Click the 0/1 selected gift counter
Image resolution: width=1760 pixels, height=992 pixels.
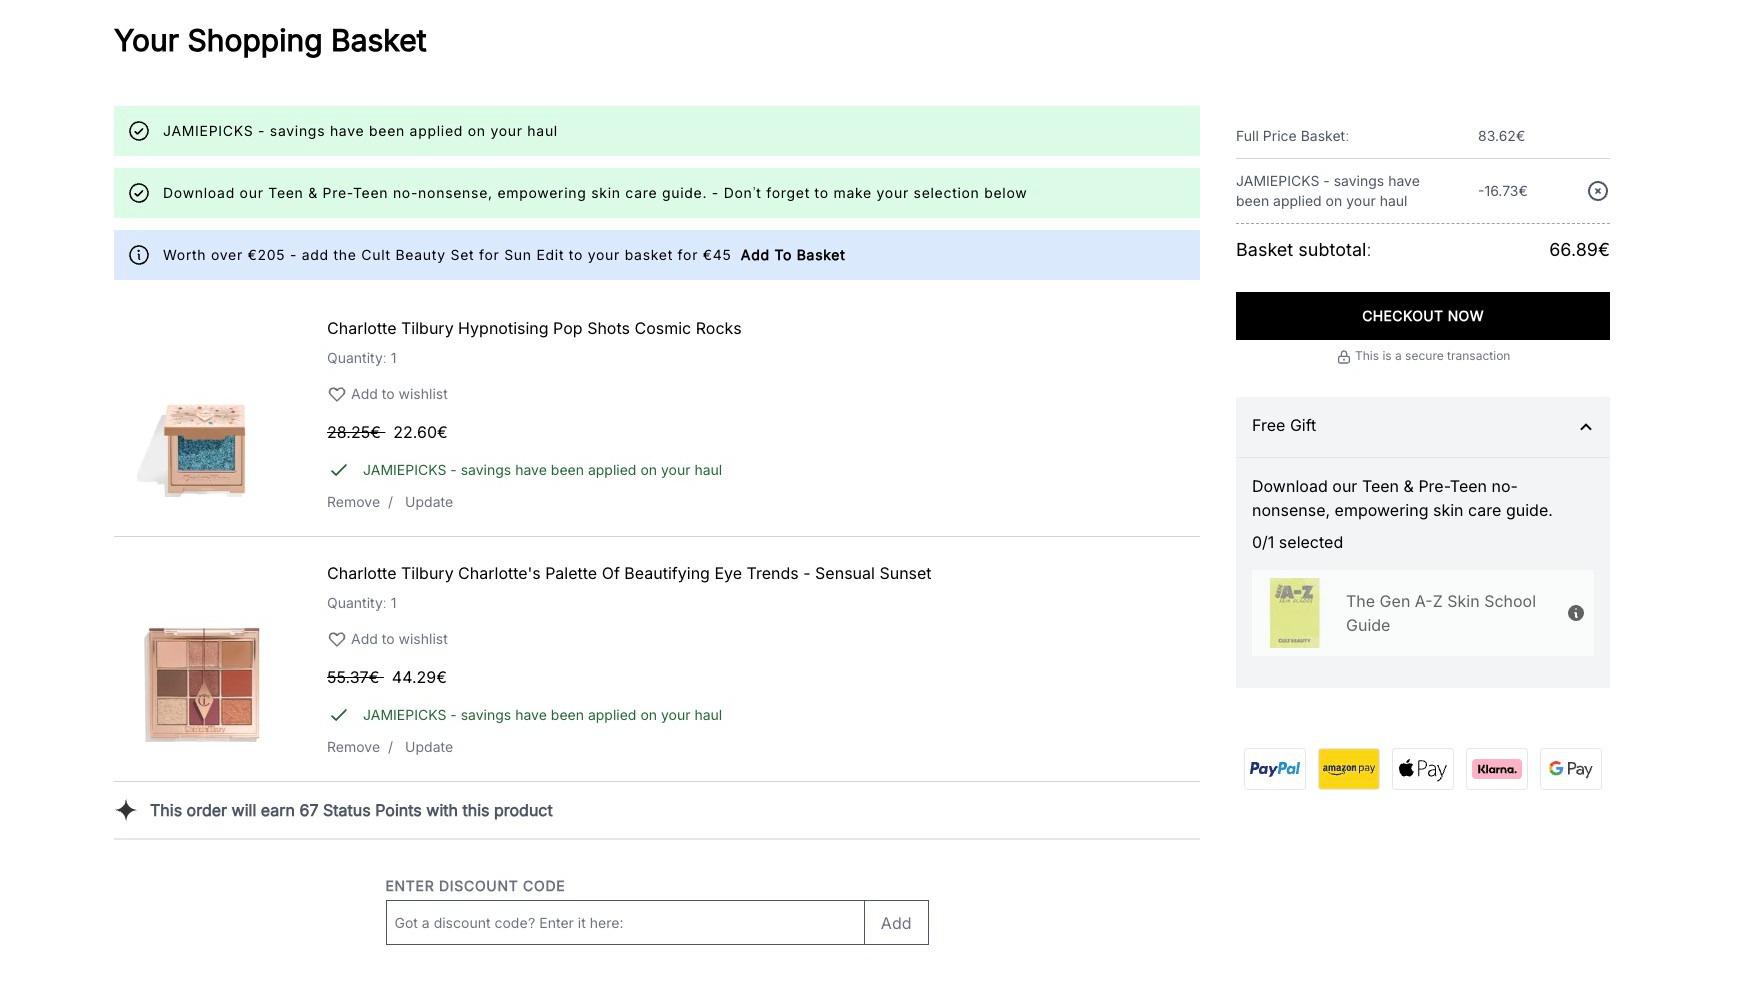coord(1297,542)
